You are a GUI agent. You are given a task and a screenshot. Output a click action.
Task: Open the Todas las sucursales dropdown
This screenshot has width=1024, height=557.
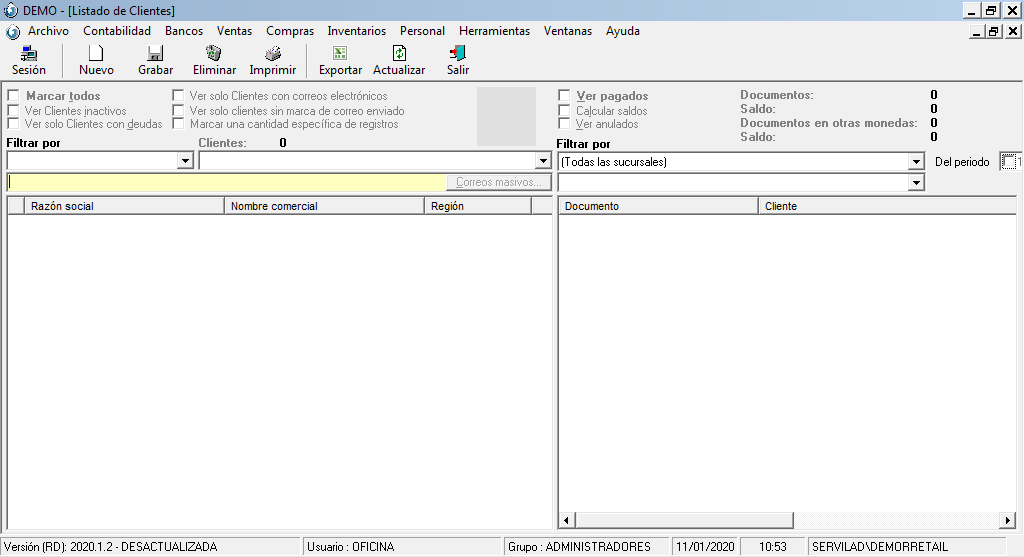click(x=916, y=162)
